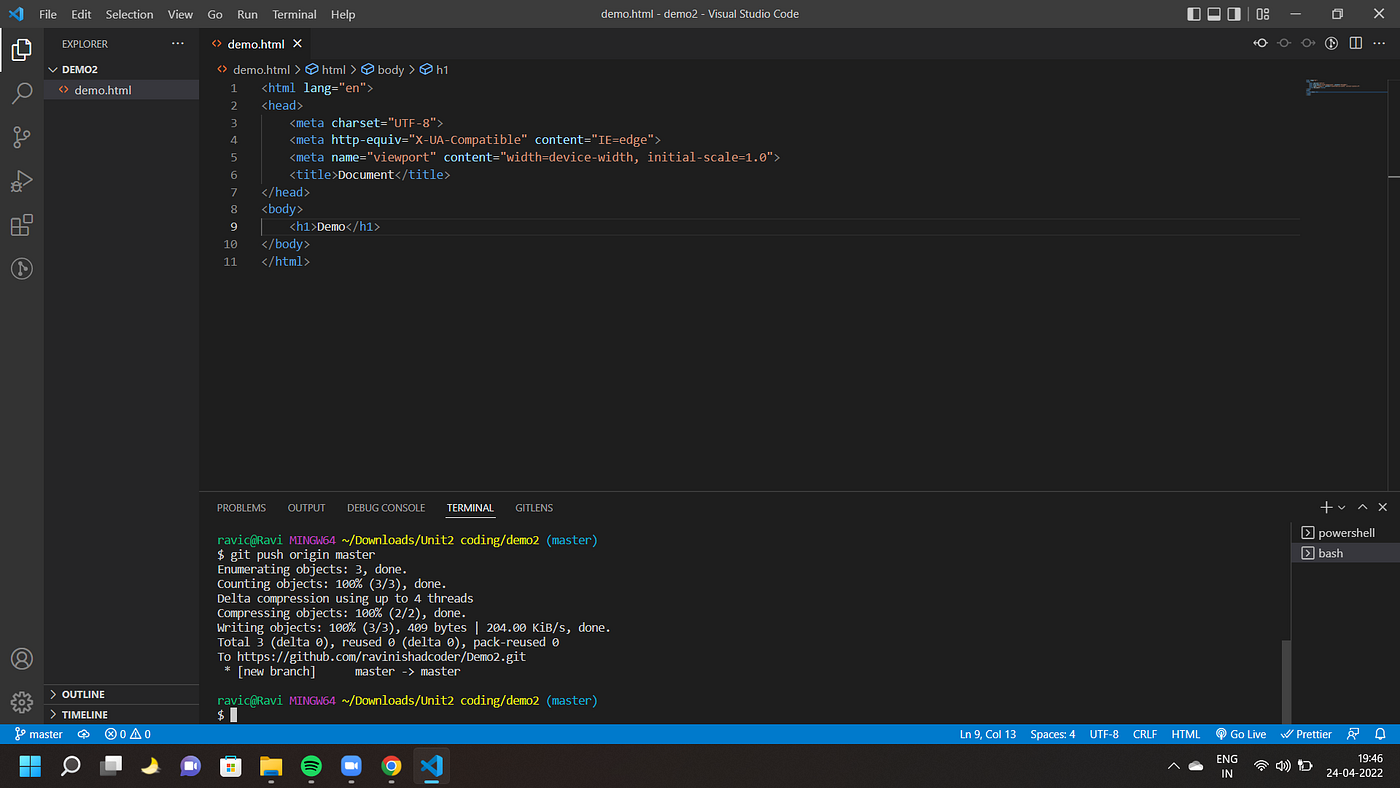The width and height of the screenshot is (1400, 788).
Task: Change end of line sequence CRLF
Action: click(x=1145, y=734)
